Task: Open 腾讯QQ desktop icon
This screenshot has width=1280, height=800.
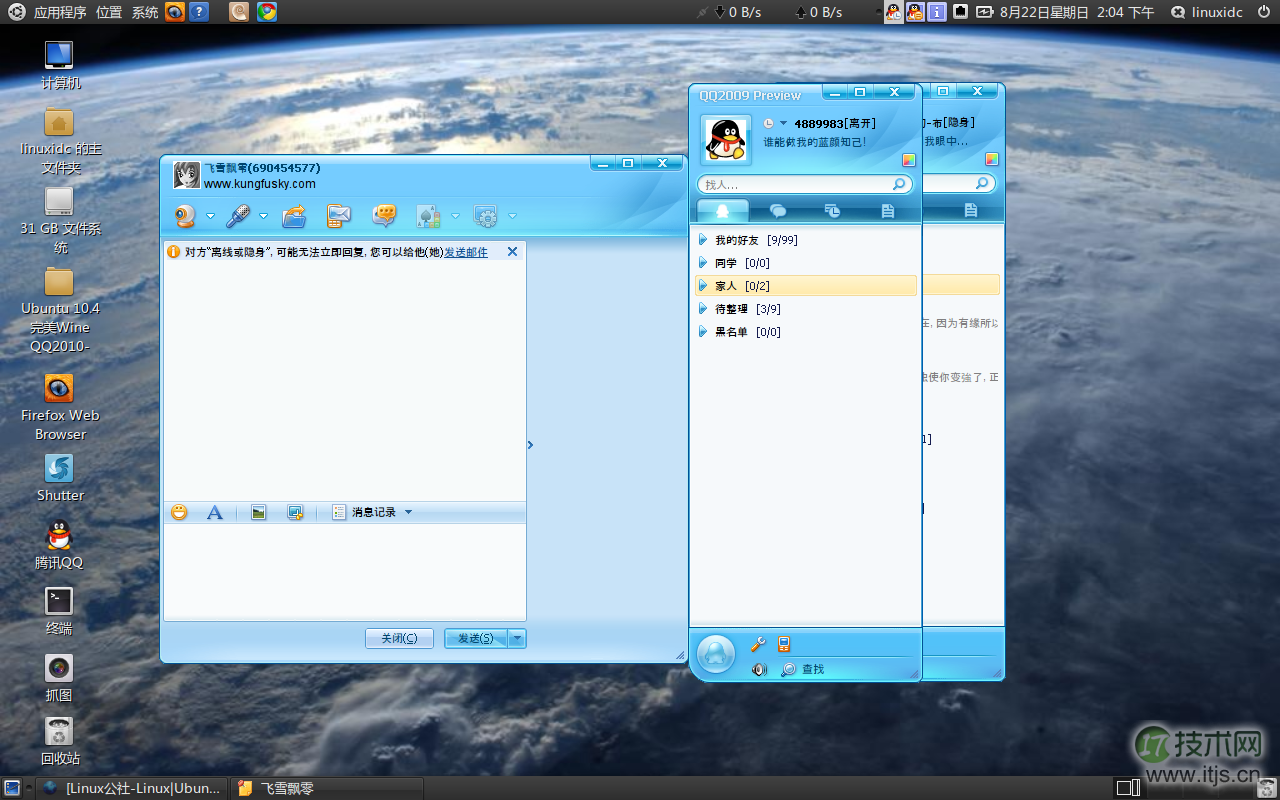Action: [x=59, y=544]
